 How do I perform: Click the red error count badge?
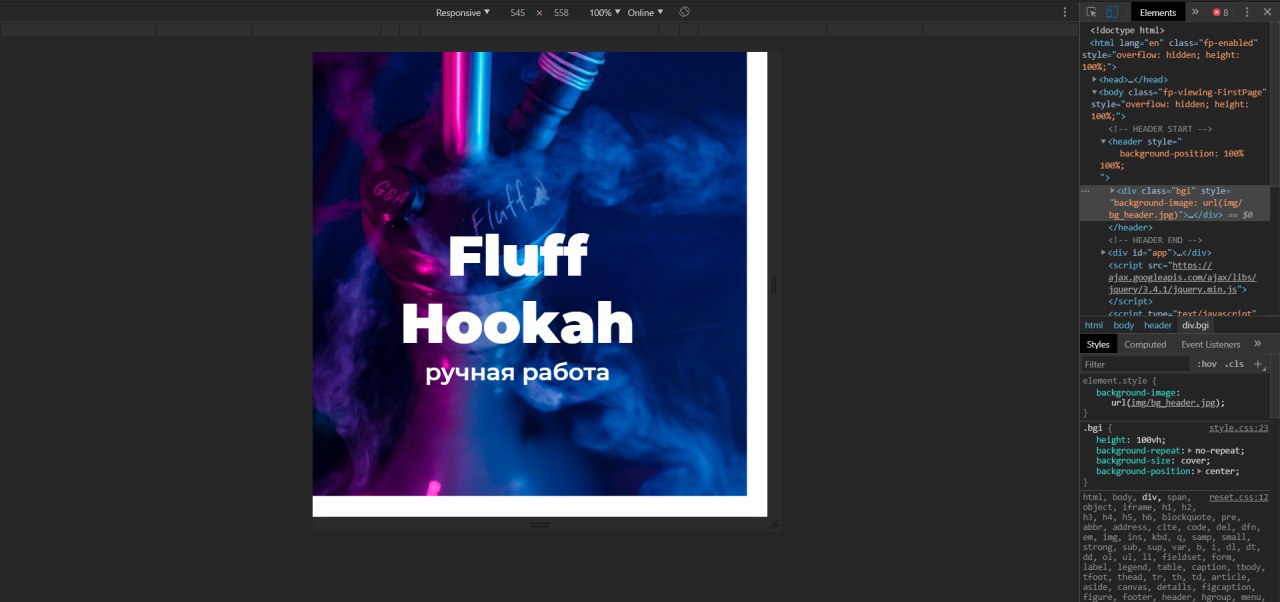click(x=1220, y=12)
